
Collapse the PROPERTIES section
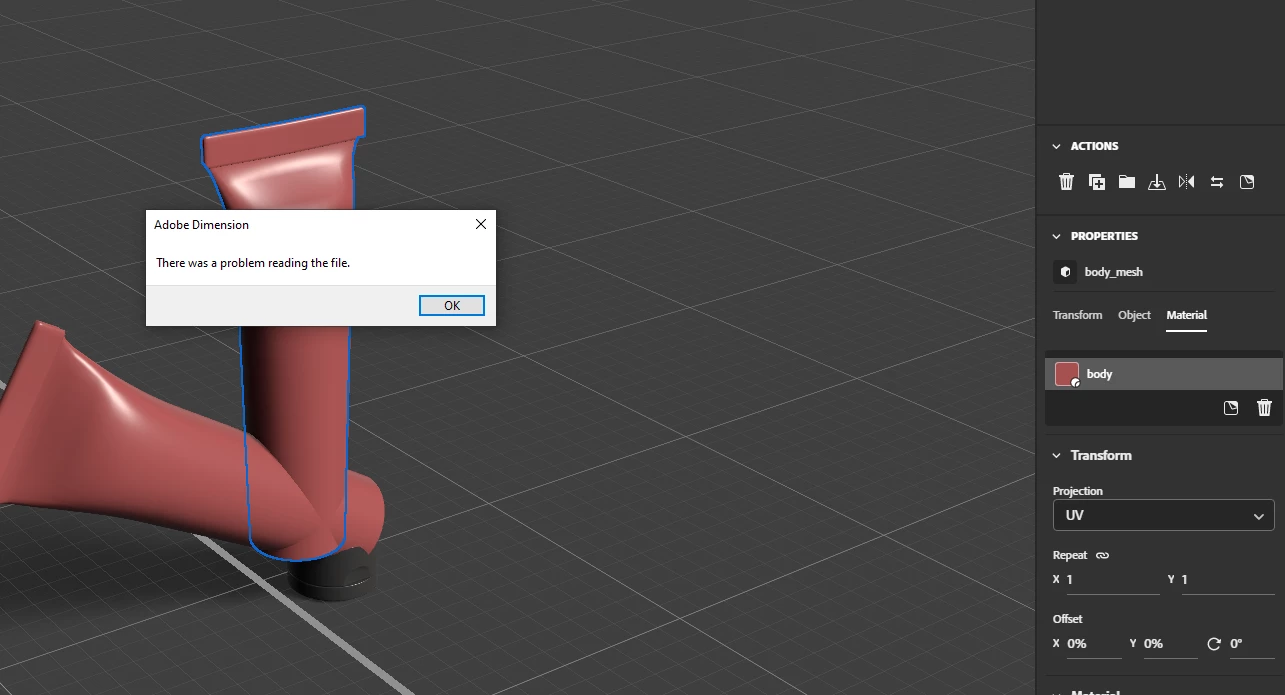point(1057,236)
